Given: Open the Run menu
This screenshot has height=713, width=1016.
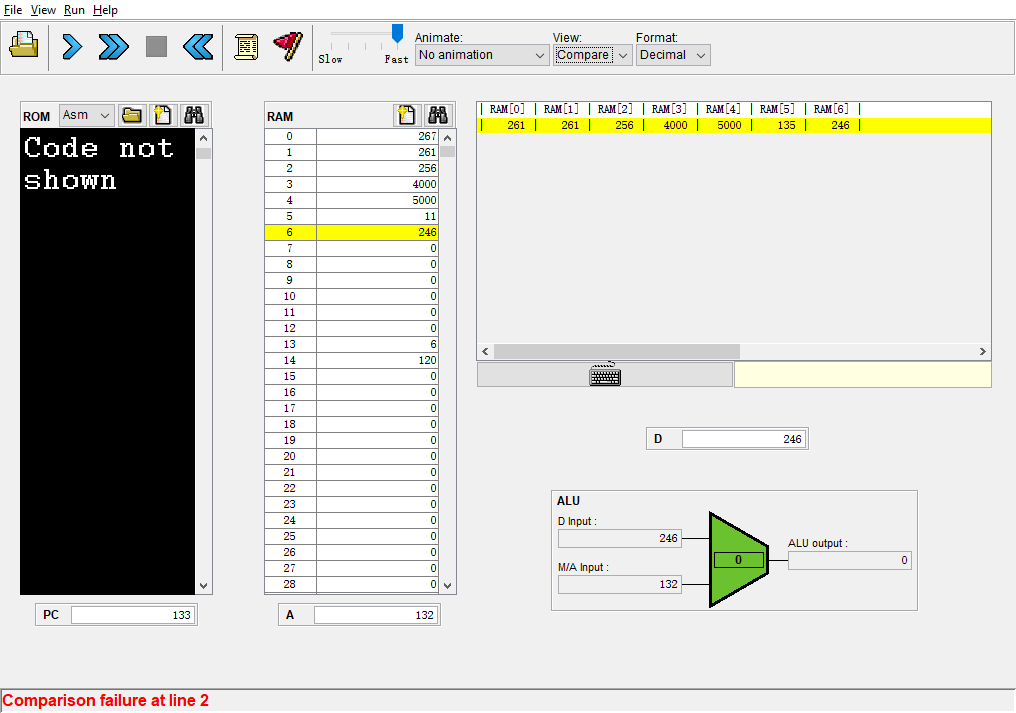Looking at the screenshot, I should pos(74,10).
